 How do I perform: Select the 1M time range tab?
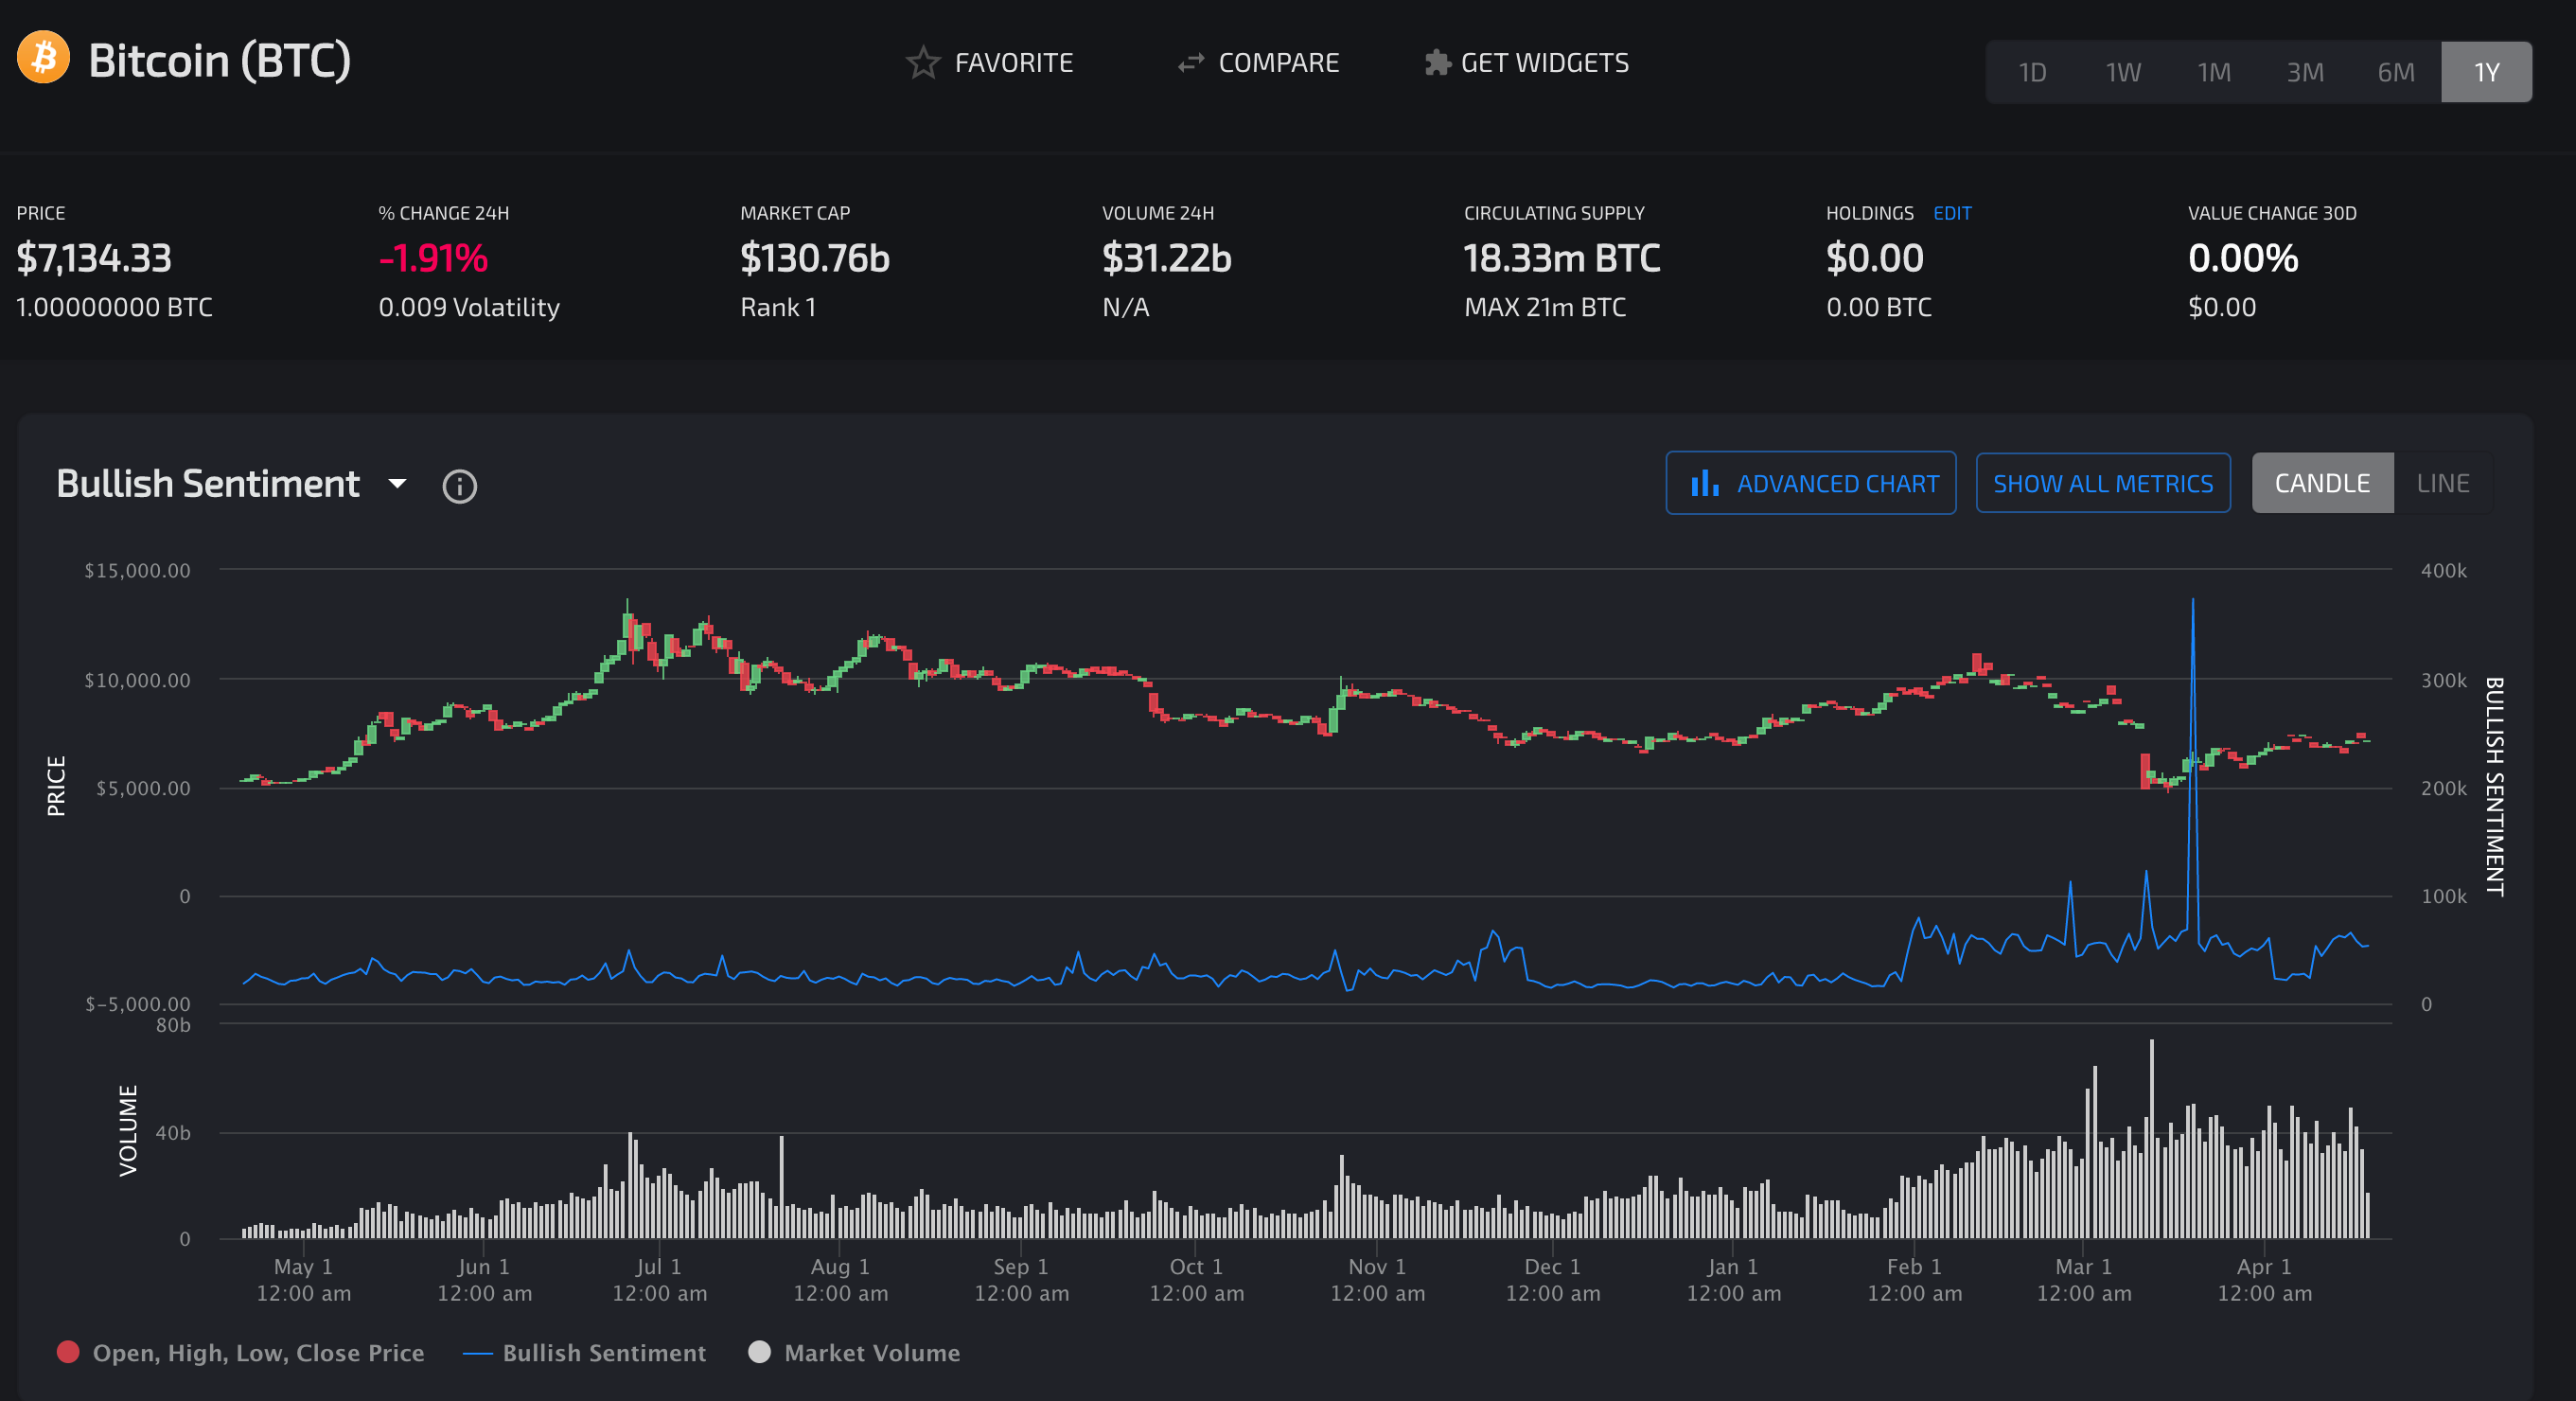pos(2213,72)
